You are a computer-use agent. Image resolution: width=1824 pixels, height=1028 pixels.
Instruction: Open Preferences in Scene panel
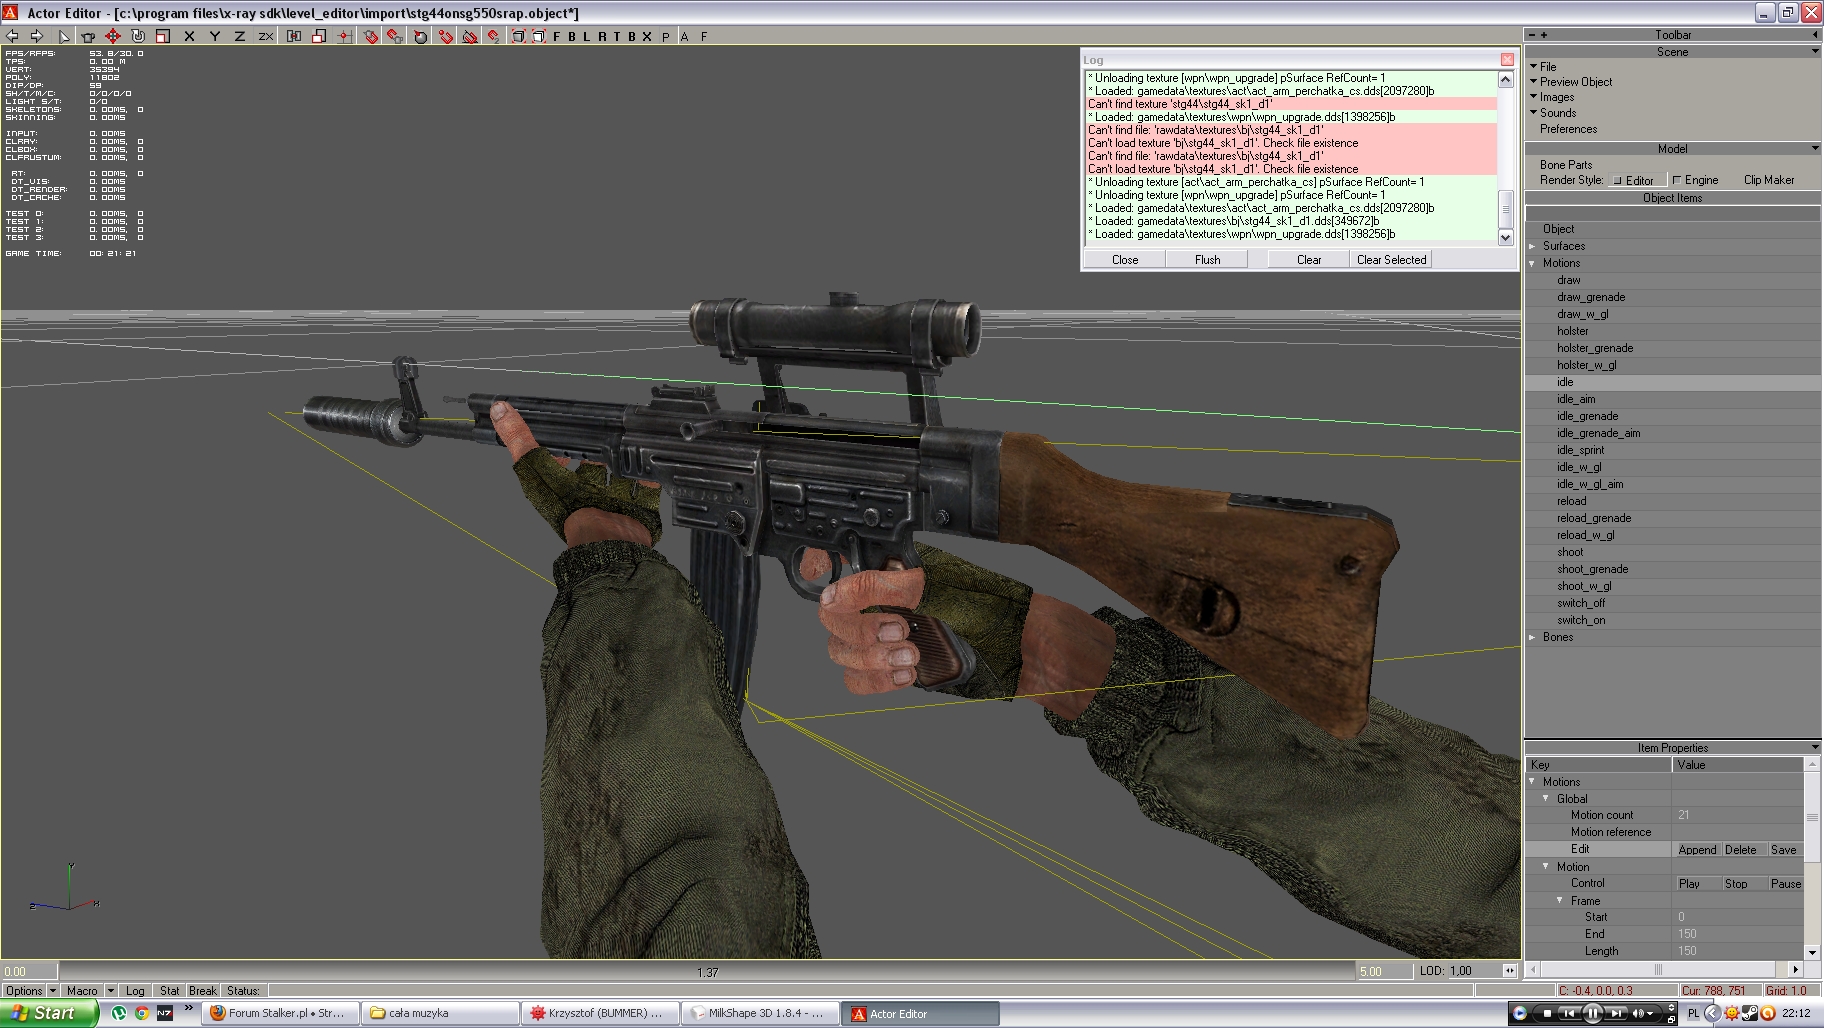point(1568,129)
